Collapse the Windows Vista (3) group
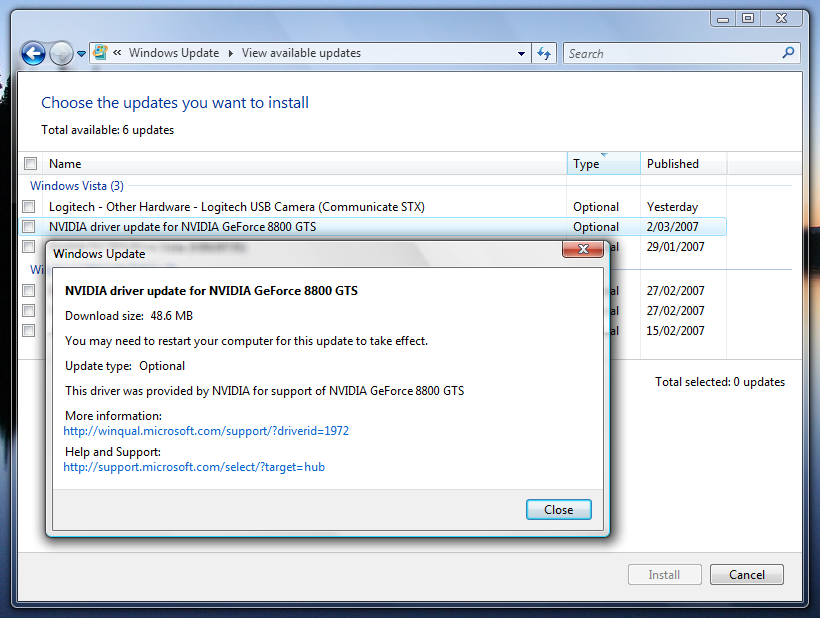This screenshot has height=618, width=820. [x=77, y=186]
